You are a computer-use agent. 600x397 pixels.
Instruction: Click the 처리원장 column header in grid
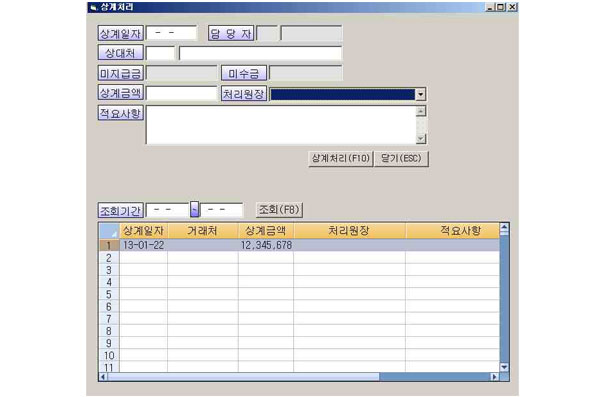pos(349,231)
